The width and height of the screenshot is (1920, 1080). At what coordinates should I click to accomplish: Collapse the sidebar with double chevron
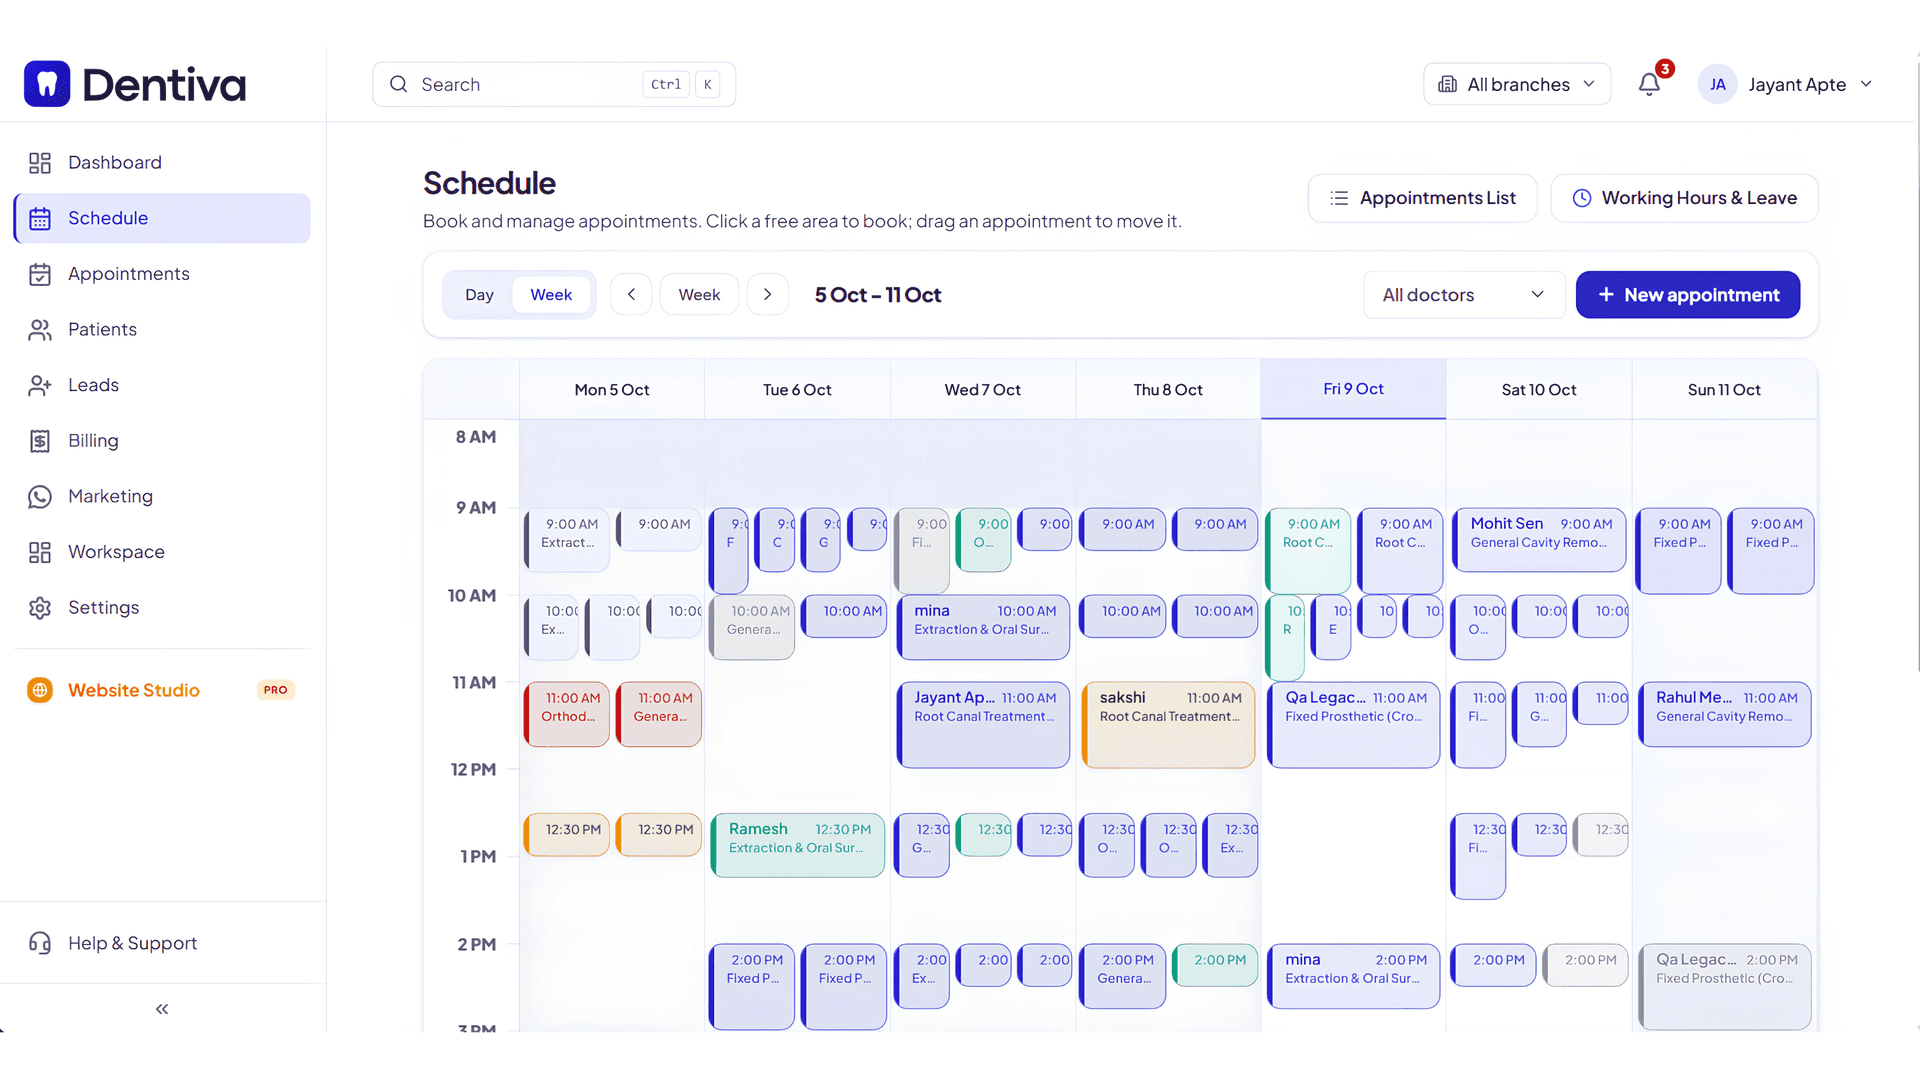pyautogui.click(x=162, y=1009)
